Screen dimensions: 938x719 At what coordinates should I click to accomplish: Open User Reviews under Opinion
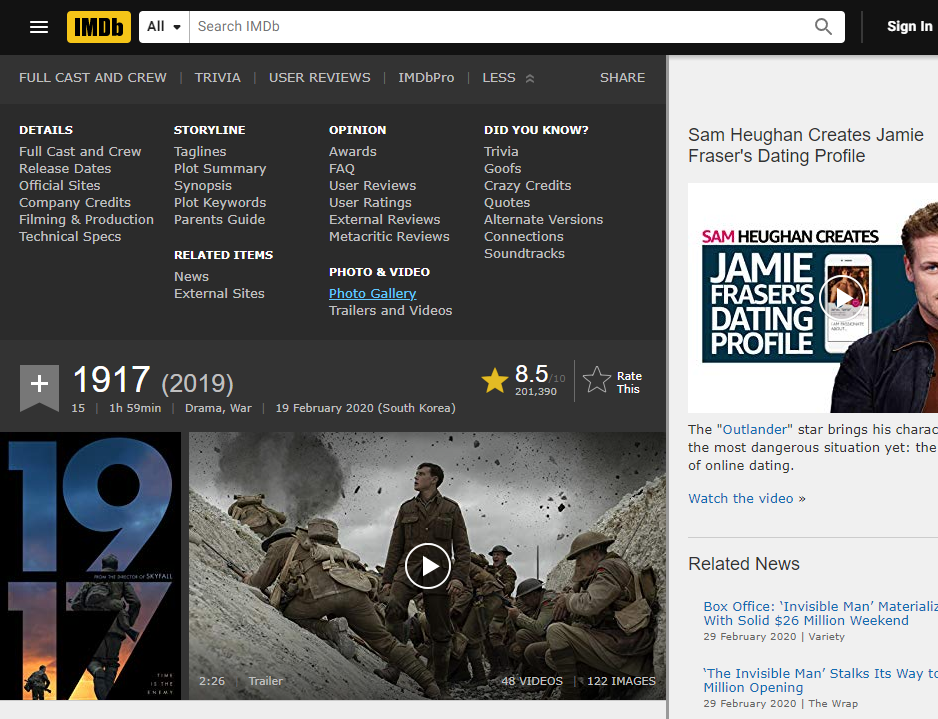(373, 185)
